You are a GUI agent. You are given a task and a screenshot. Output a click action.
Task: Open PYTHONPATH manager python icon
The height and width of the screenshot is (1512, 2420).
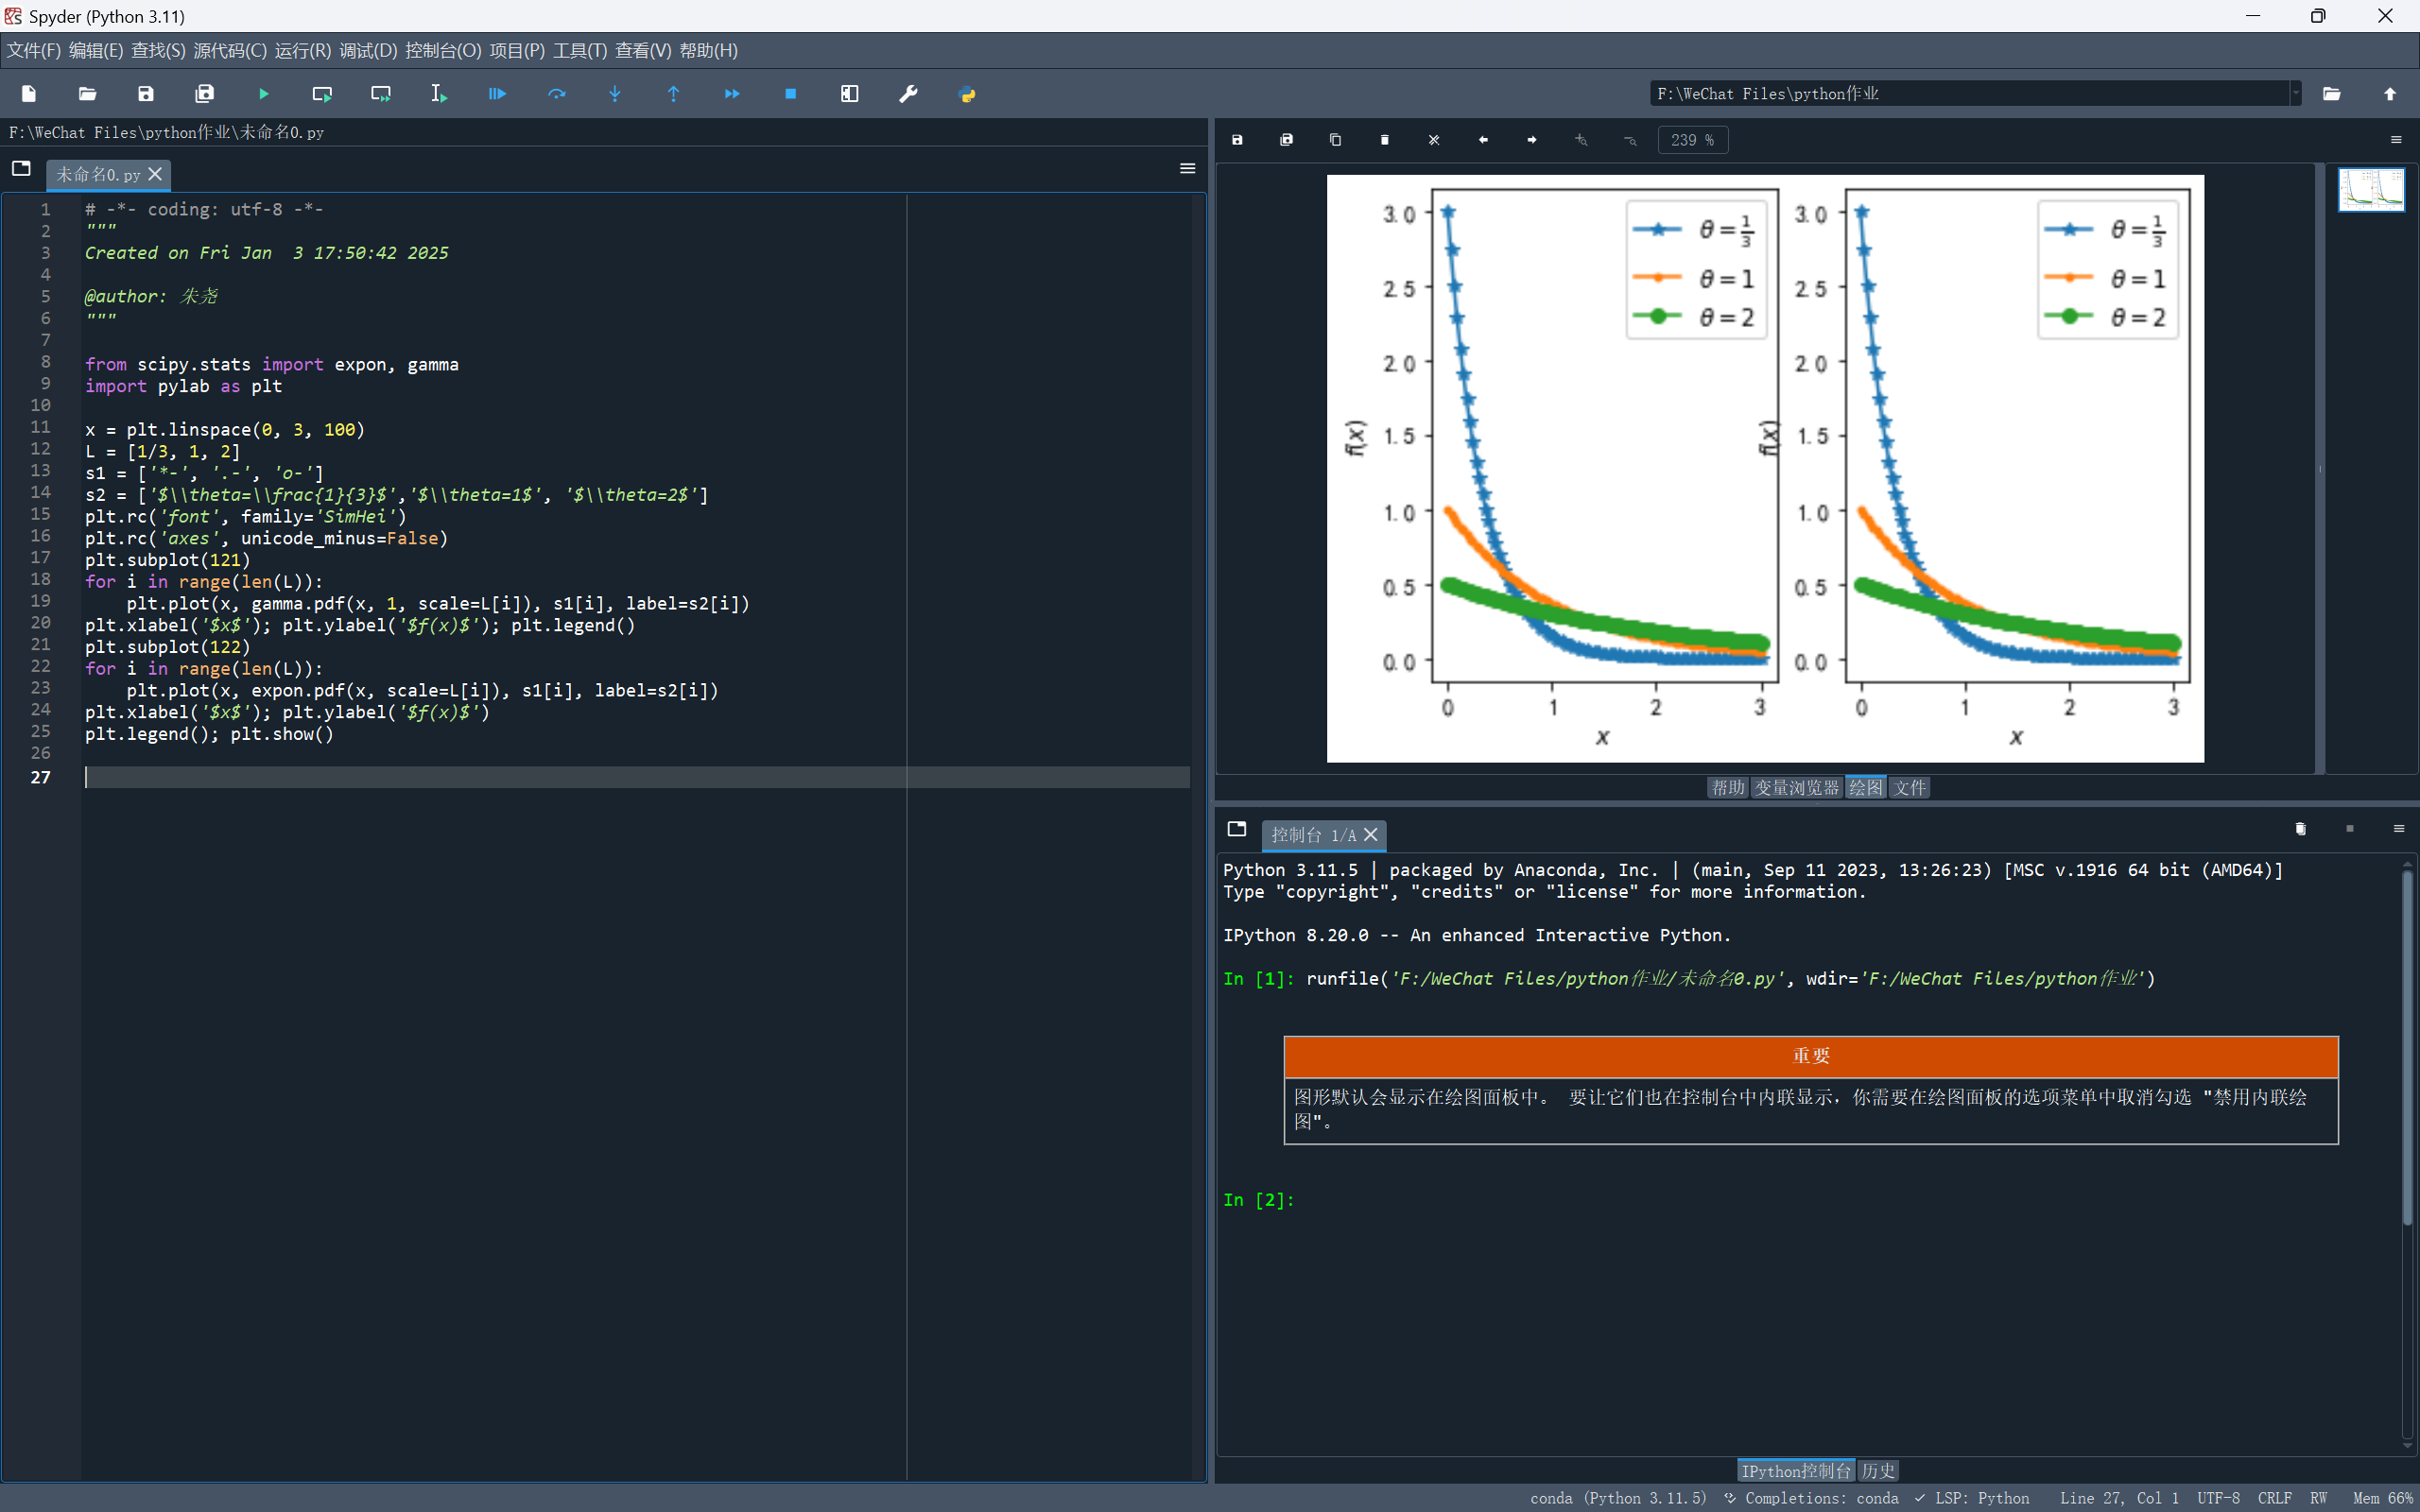point(967,94)
